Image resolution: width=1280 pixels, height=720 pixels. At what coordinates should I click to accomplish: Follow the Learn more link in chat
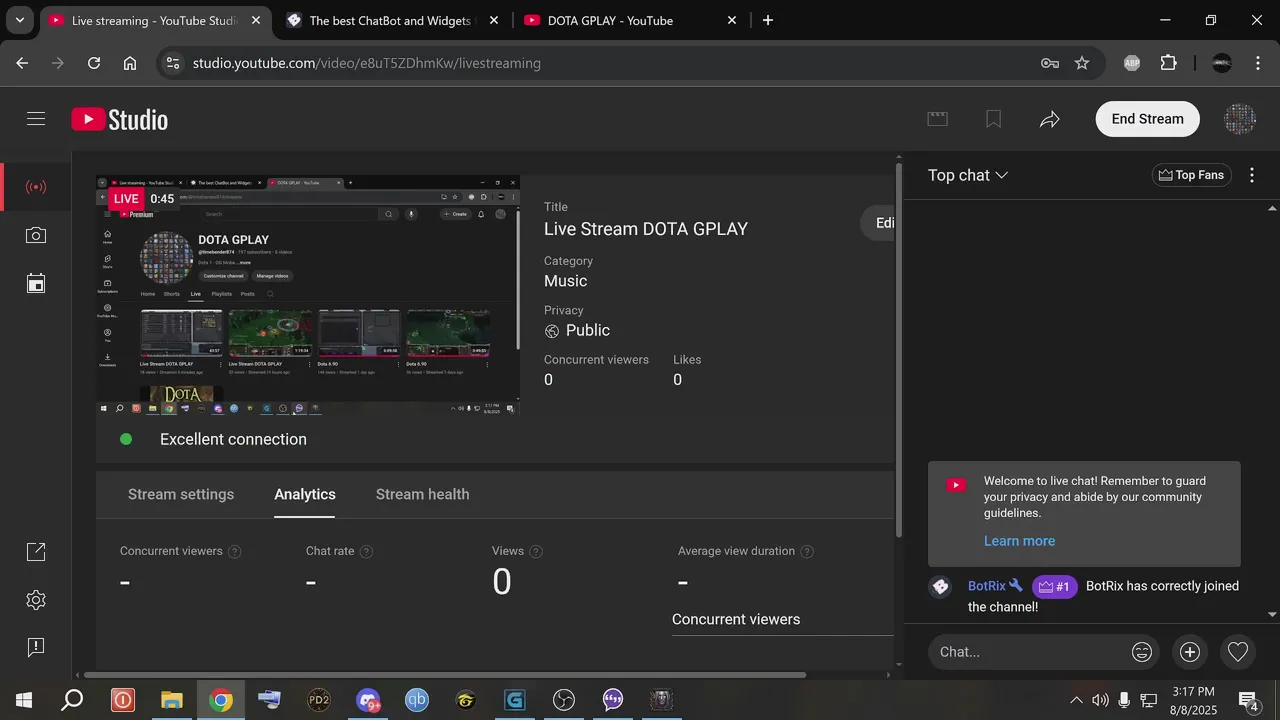1019,541
